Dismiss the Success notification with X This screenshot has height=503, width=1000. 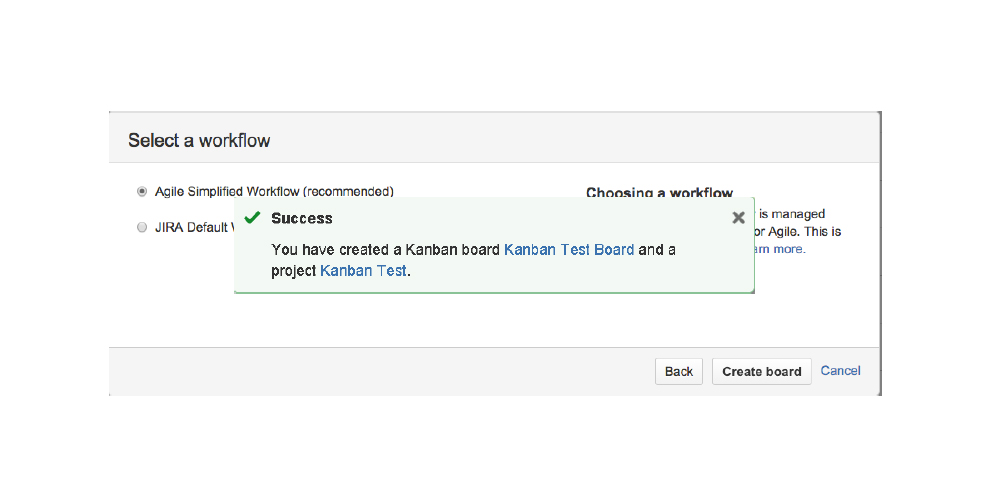pos(738,217)
